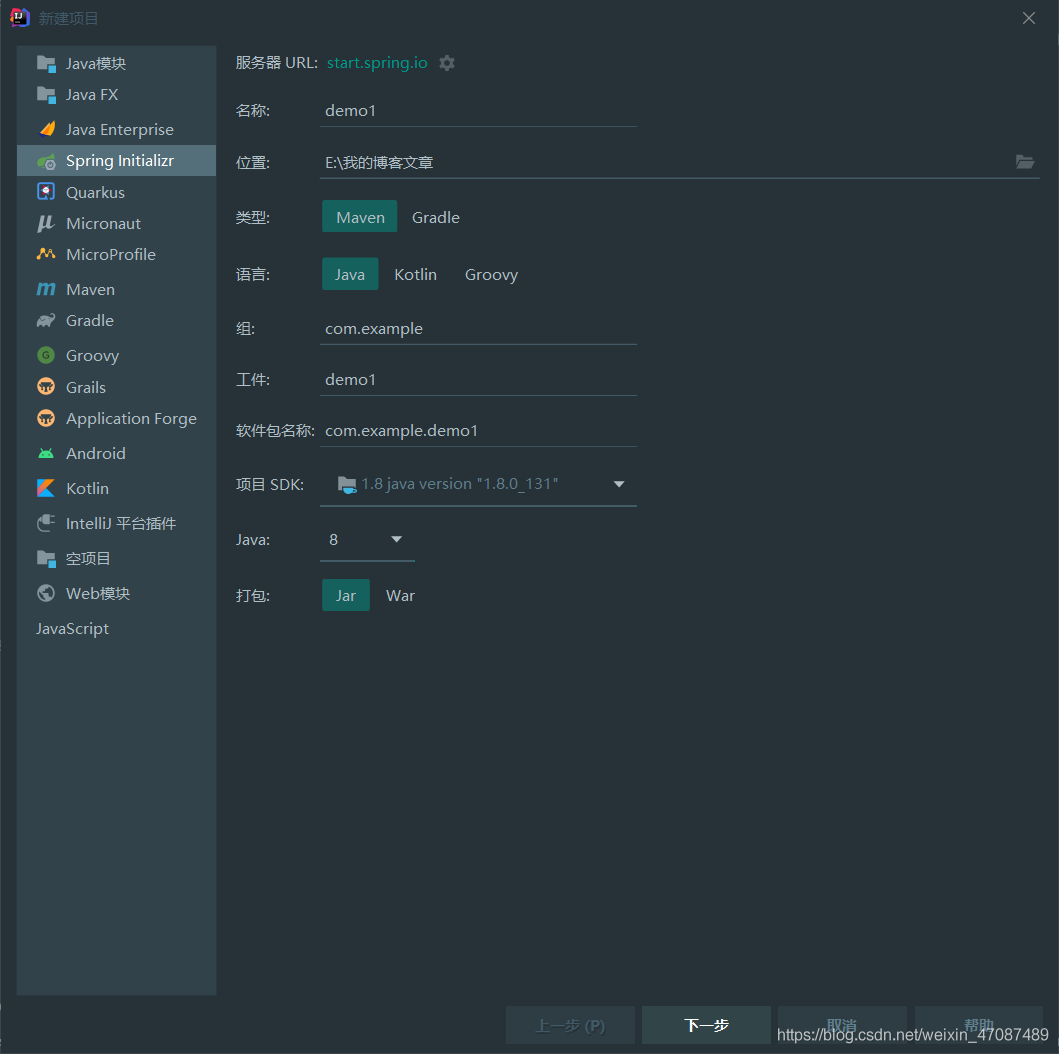Screen dimensions: 1059x1054
Task: Edit the 名称 field showing demo1
Action: click(478, 110)
